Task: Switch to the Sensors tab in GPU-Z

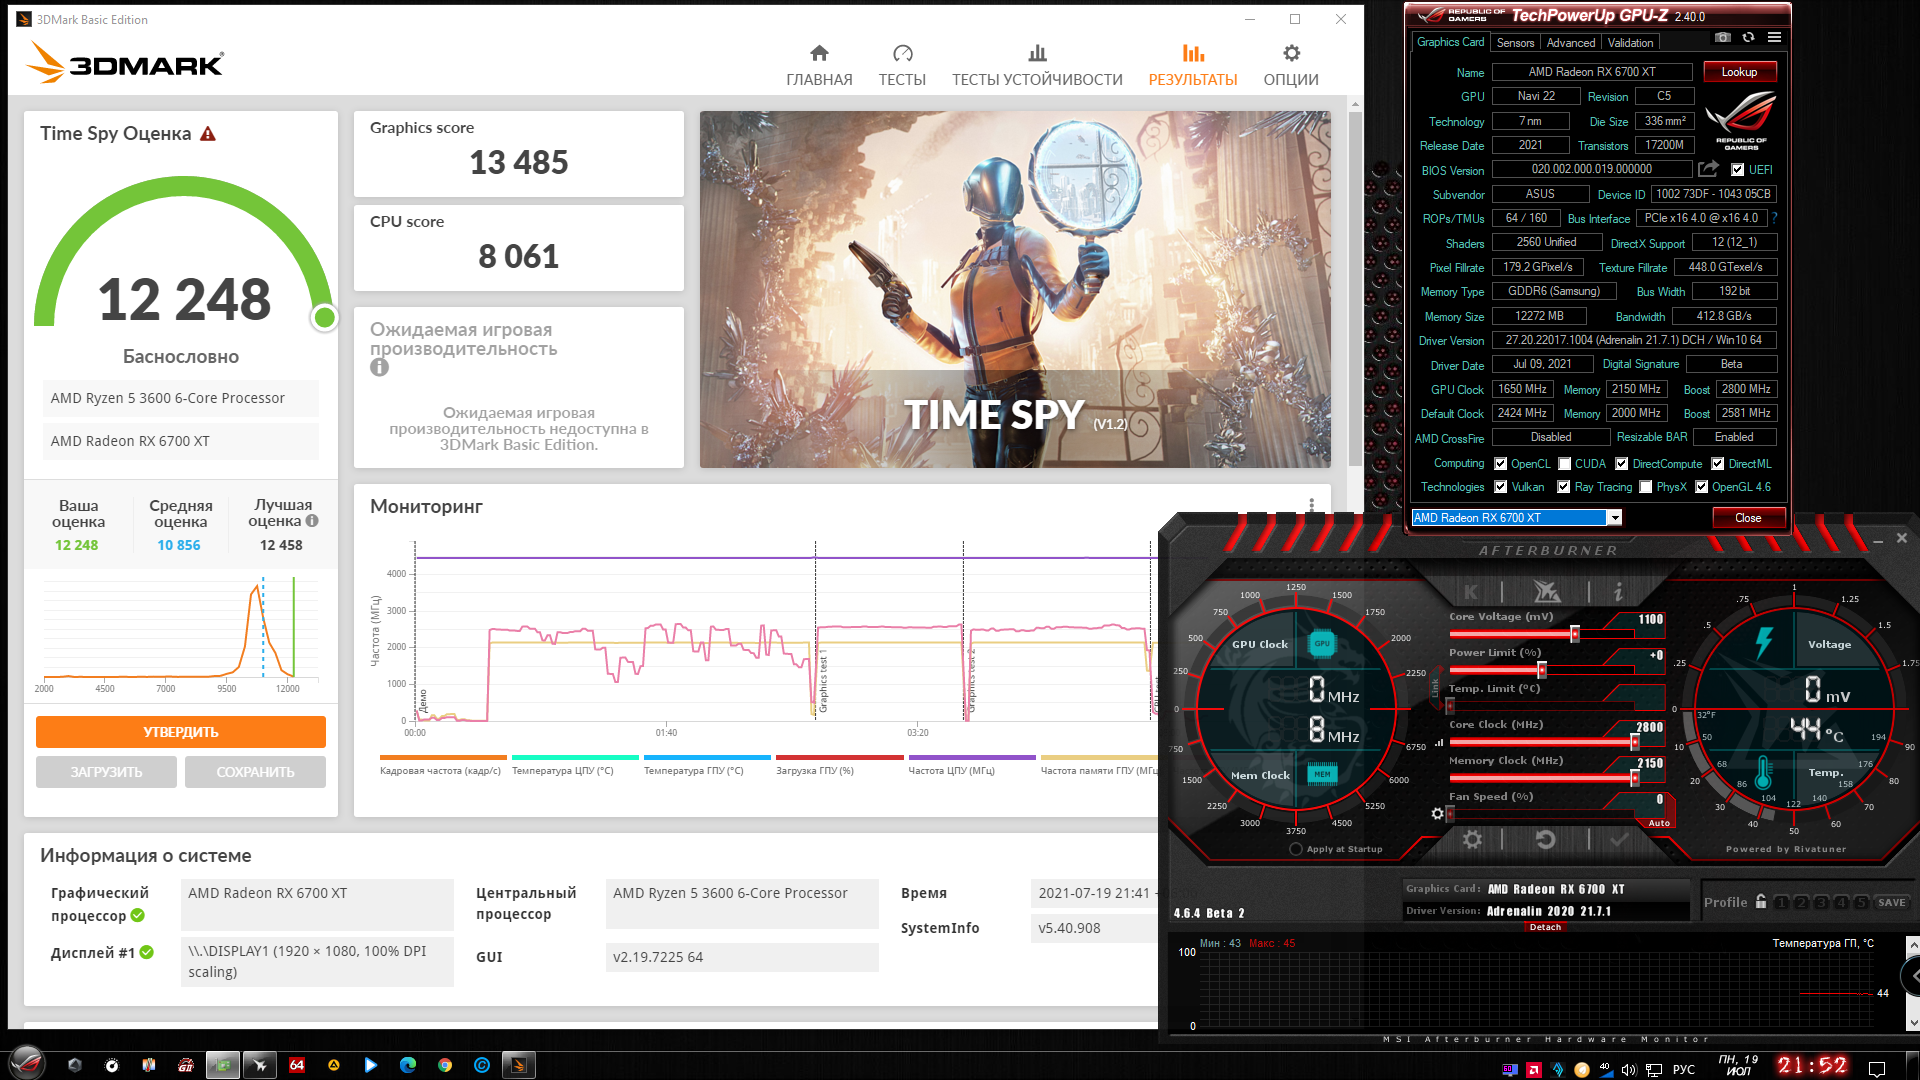Action: [1515, 43]
